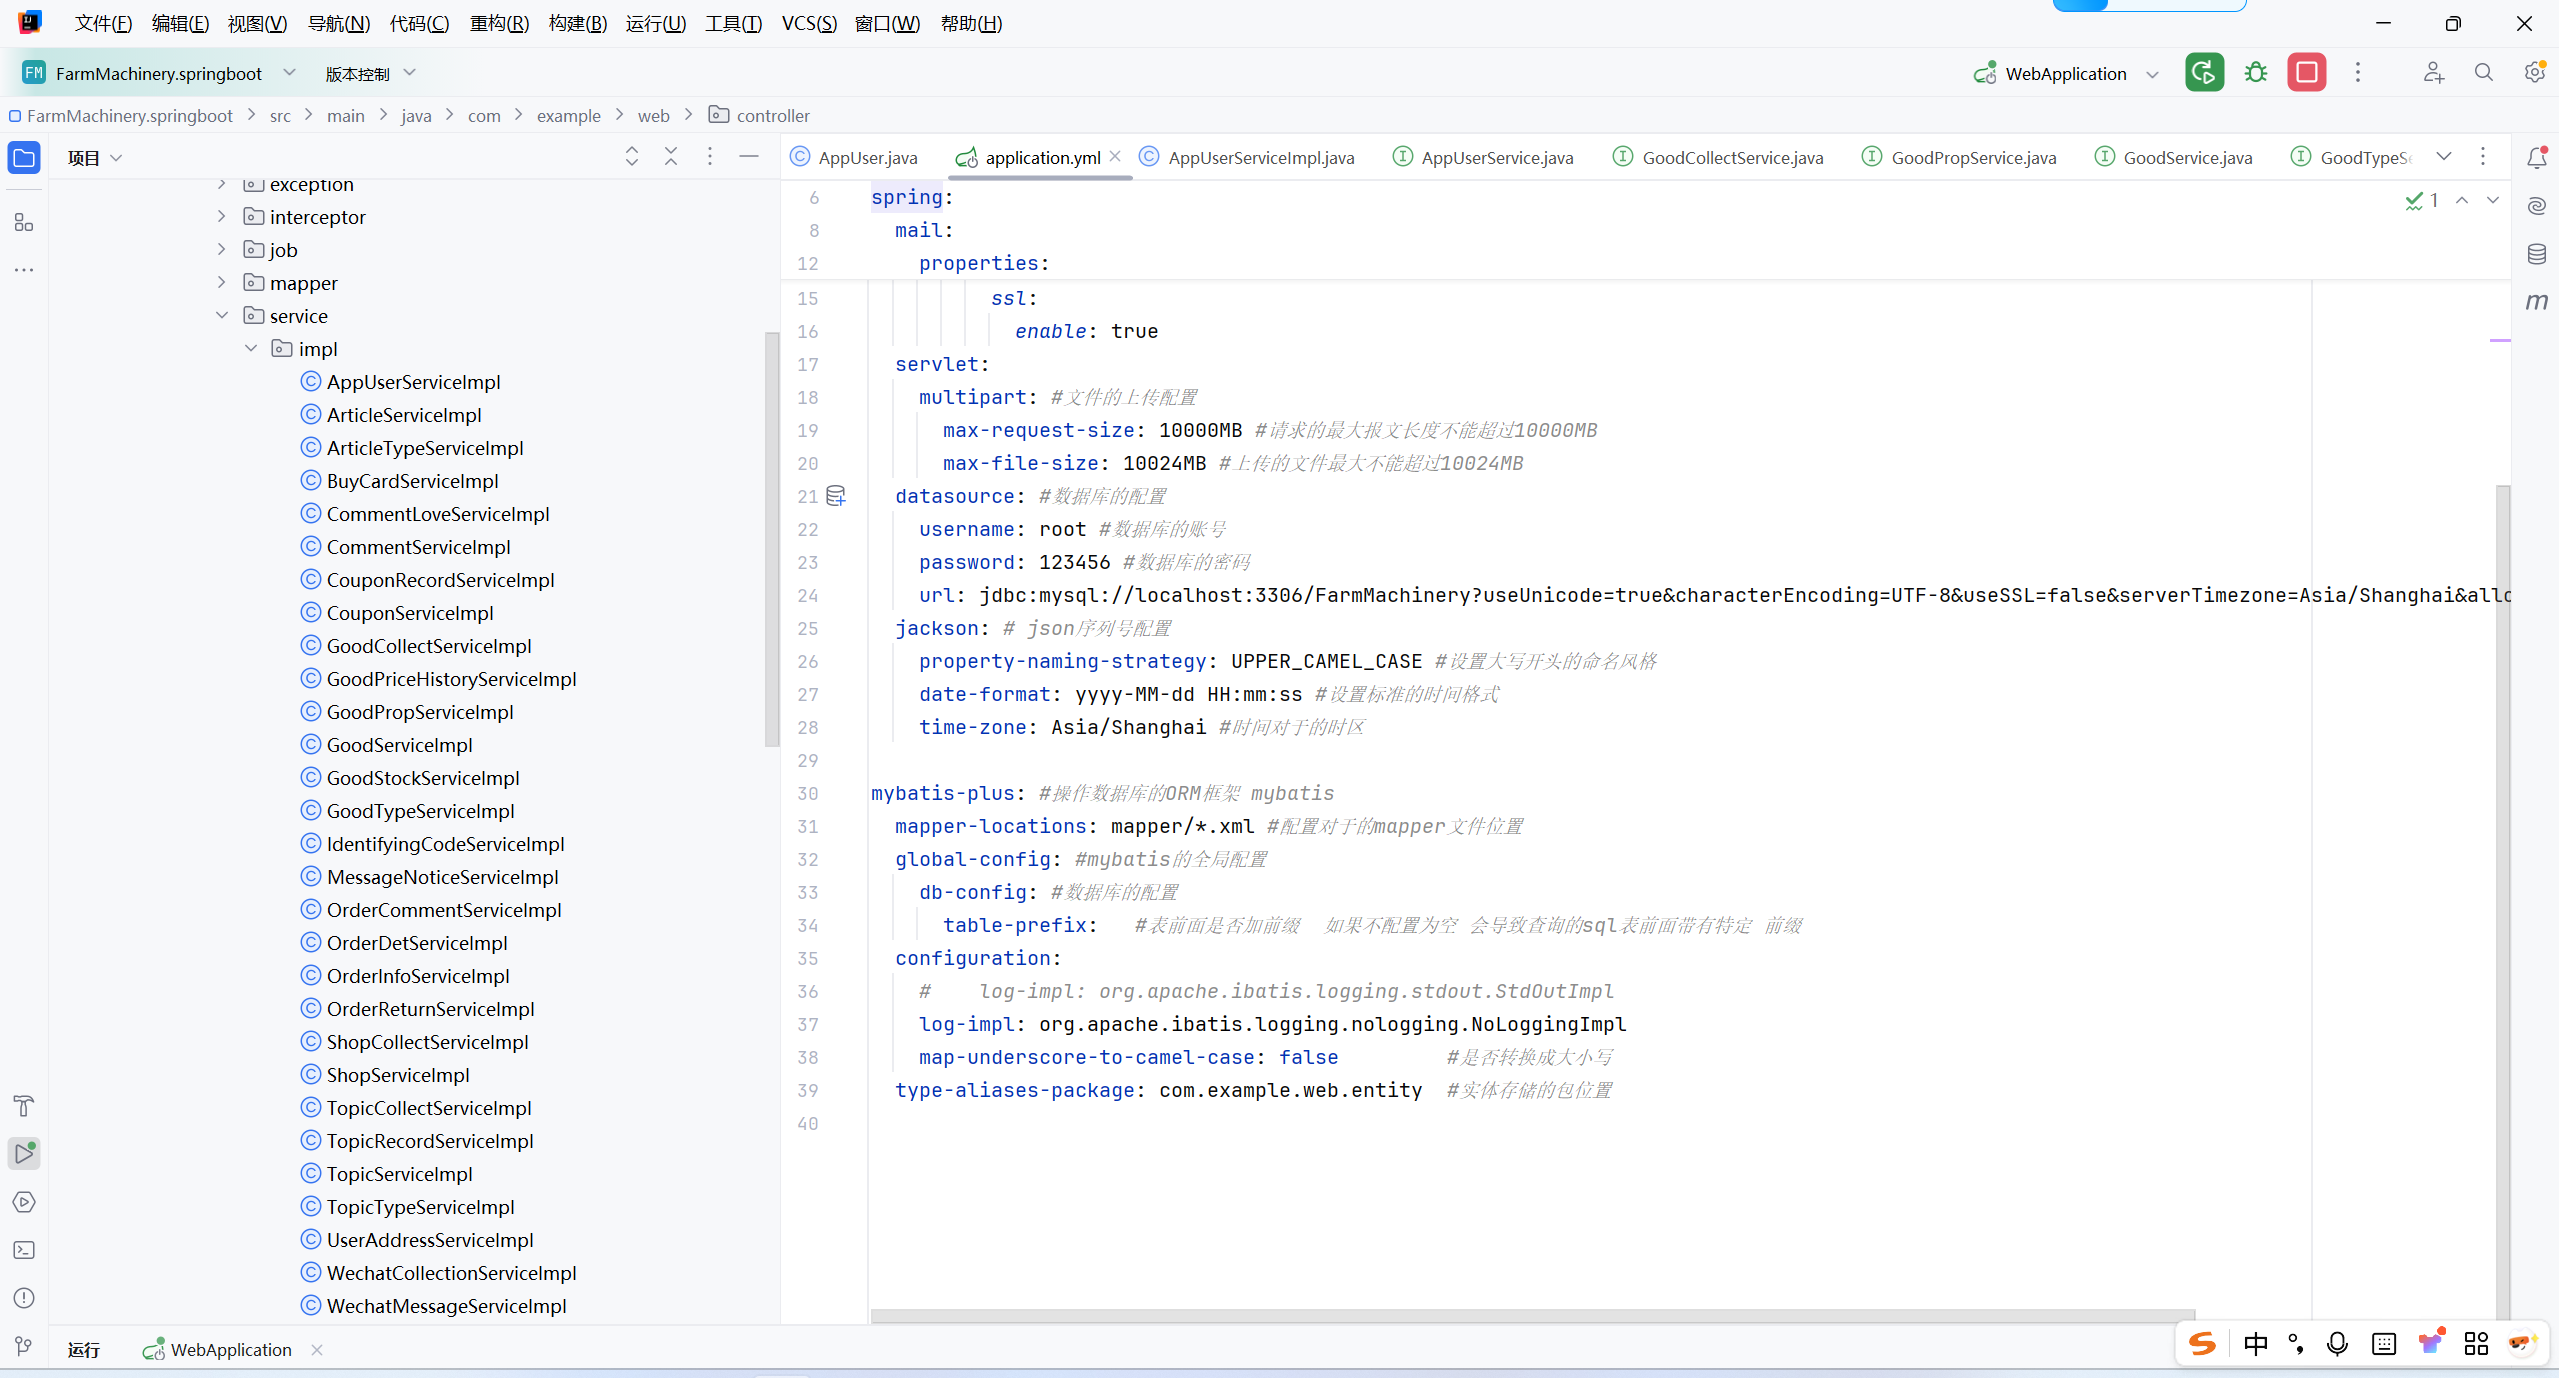Open more tool windows ellipsis

coord(24,270)
